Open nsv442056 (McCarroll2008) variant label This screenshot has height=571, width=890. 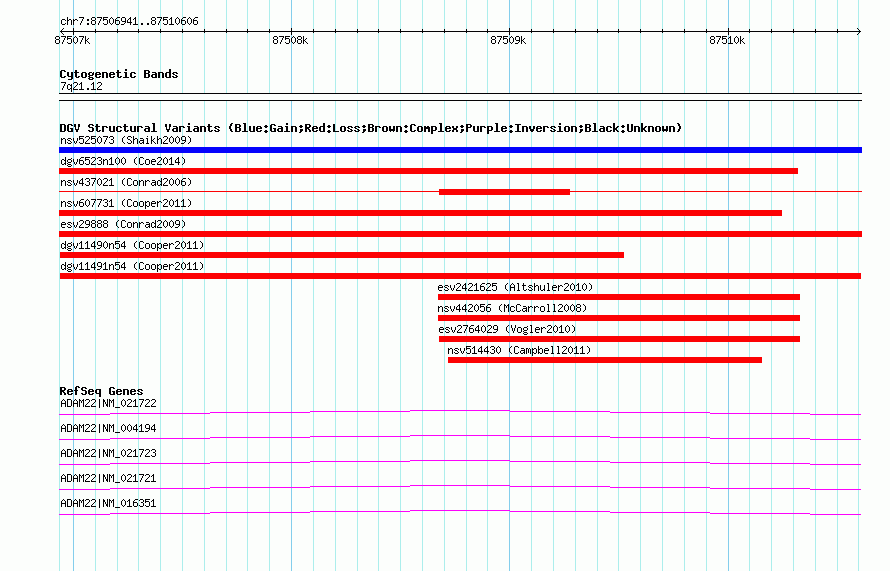[x=512, y=308]
